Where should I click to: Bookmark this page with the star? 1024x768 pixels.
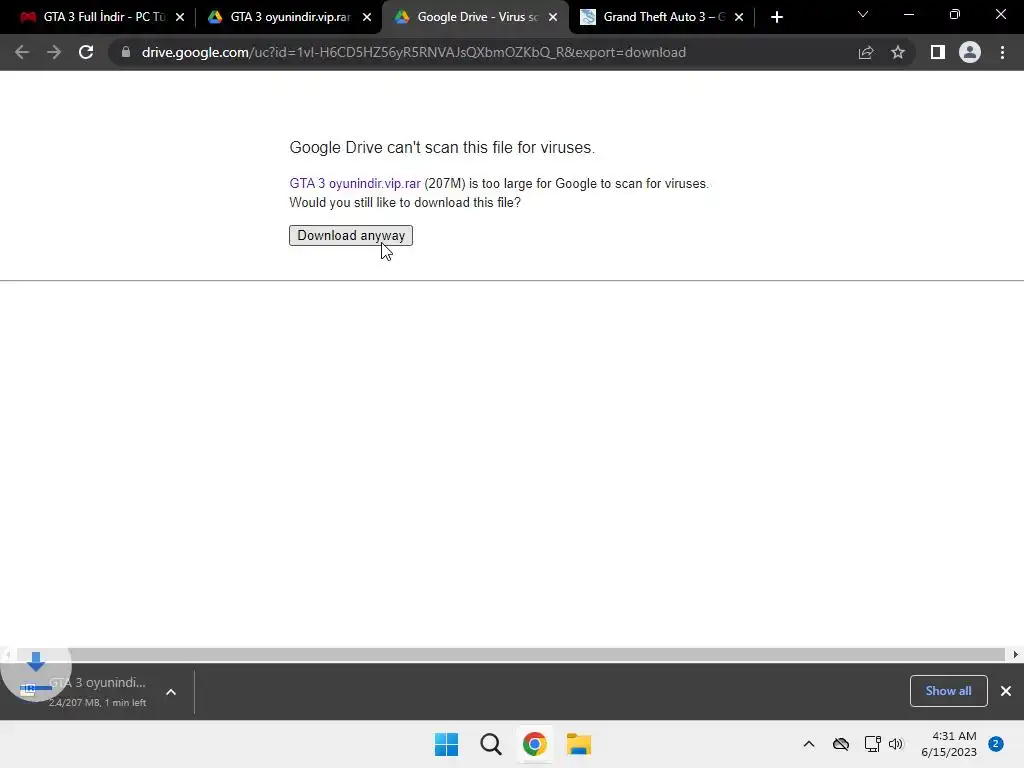point(898,52)
